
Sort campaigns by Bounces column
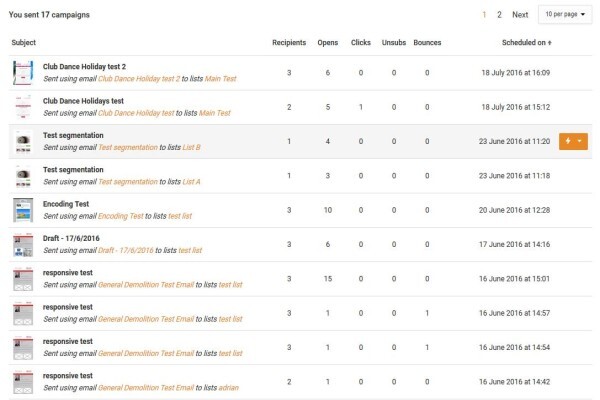(x=427, y=42)
